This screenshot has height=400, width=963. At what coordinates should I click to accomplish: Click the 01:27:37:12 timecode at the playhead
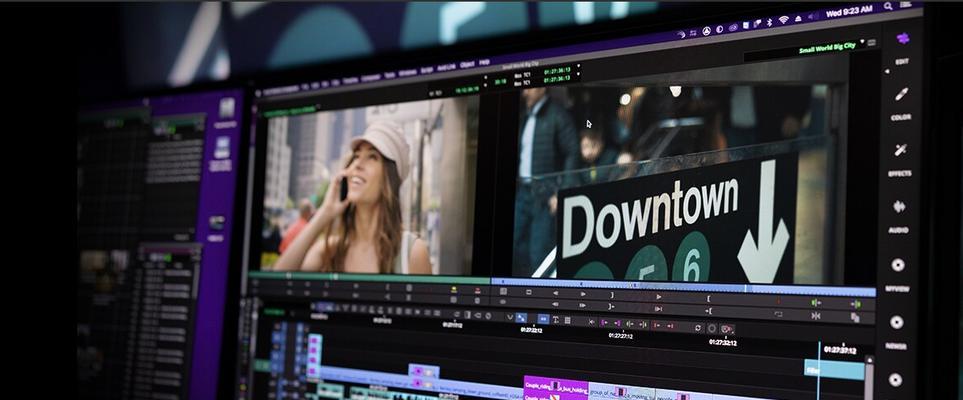coord(840,350)
